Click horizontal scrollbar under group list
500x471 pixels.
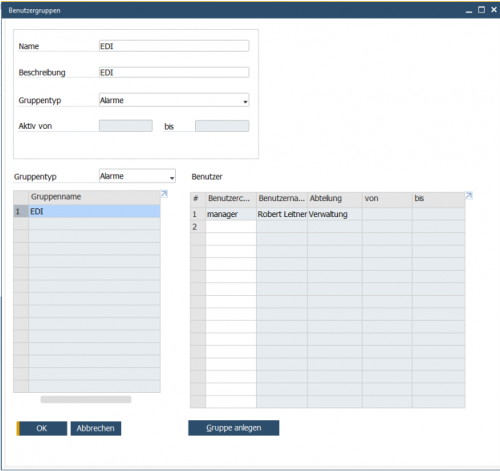(86, 399)
